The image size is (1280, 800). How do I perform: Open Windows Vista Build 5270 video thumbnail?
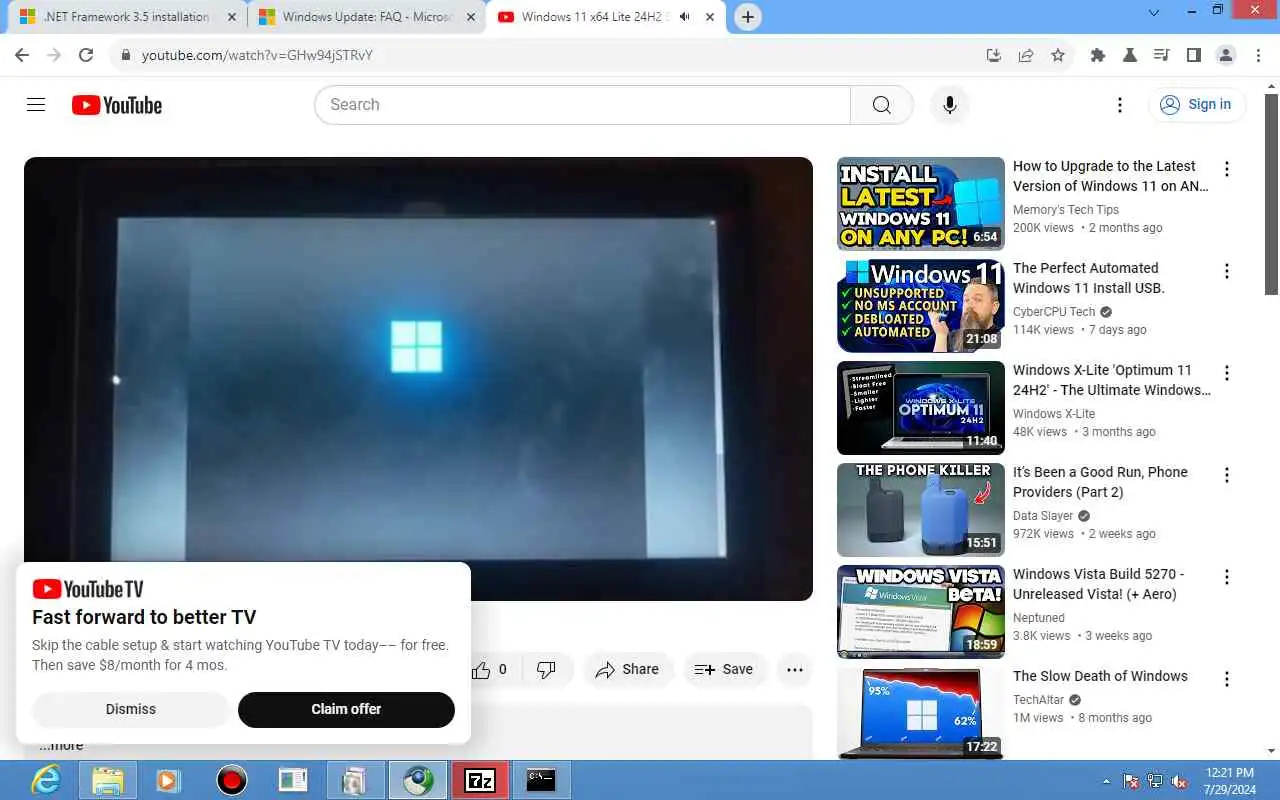[x=920, y=611]
